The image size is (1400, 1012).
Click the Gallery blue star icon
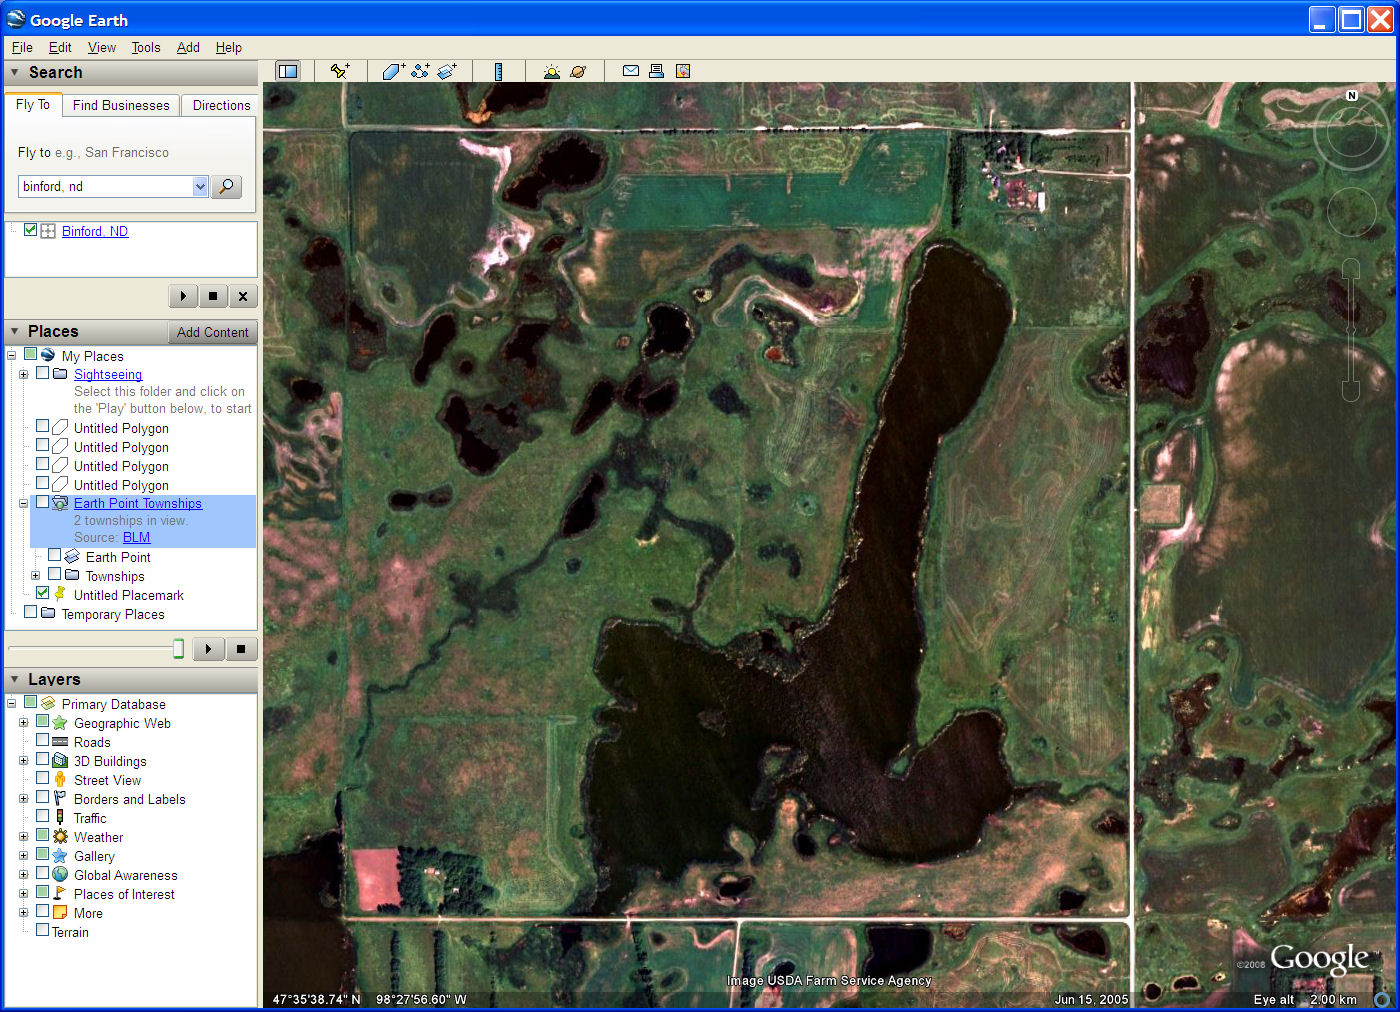pos(60,856)
